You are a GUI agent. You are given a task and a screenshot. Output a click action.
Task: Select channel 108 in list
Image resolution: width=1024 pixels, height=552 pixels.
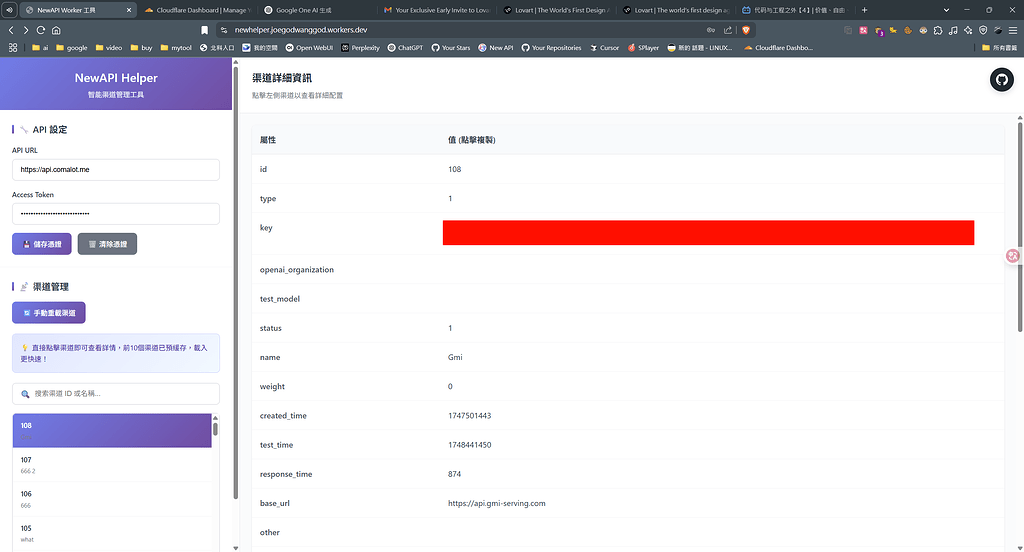point(112,430)
